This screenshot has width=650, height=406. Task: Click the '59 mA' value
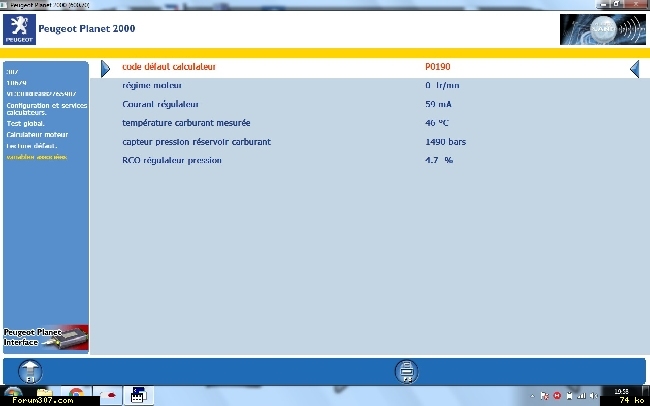(x=438, y=104)
